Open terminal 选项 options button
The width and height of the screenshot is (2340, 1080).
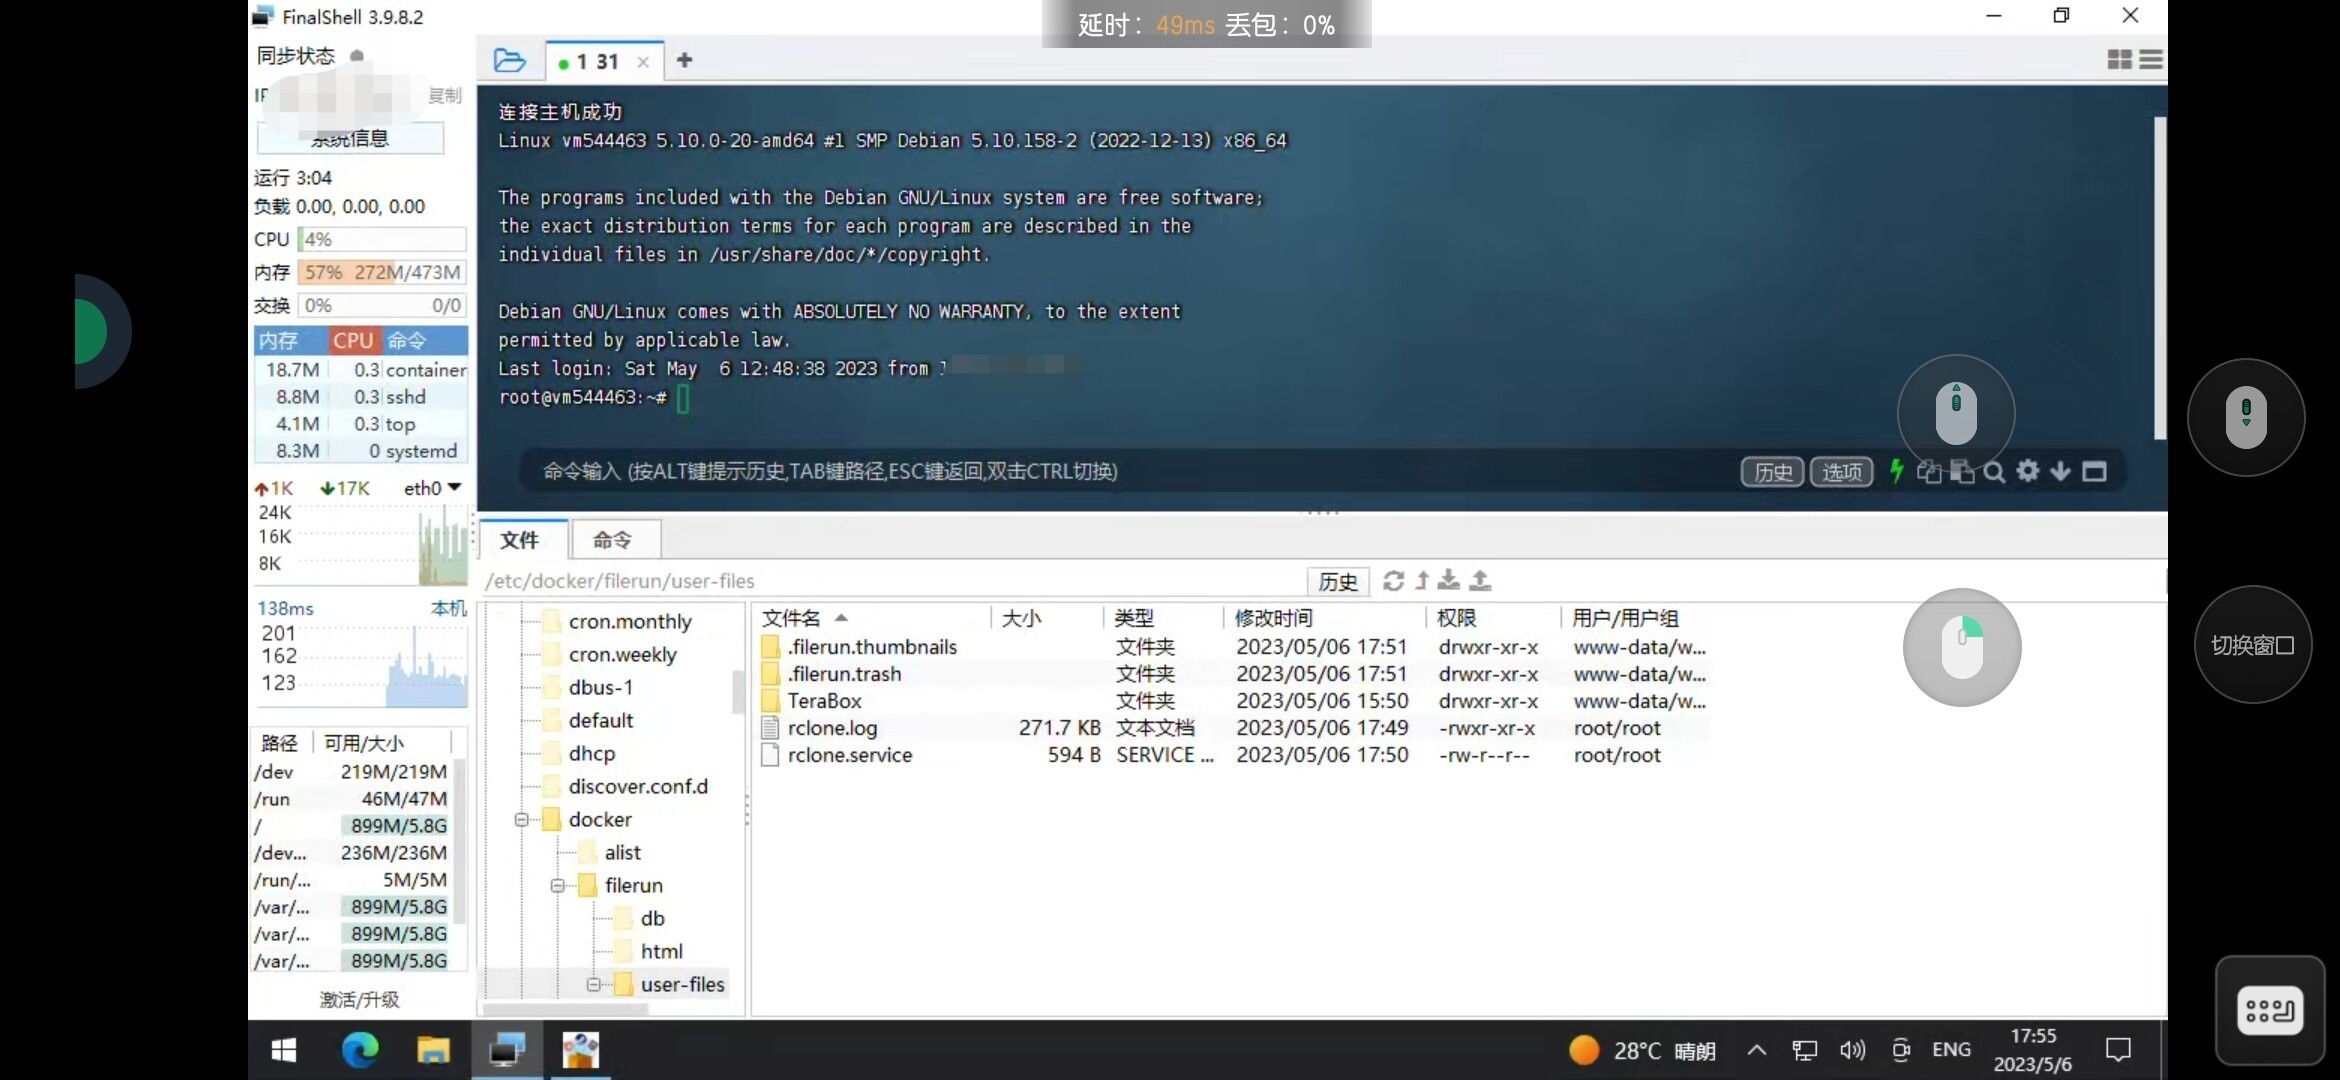(x=1842, y=472)
